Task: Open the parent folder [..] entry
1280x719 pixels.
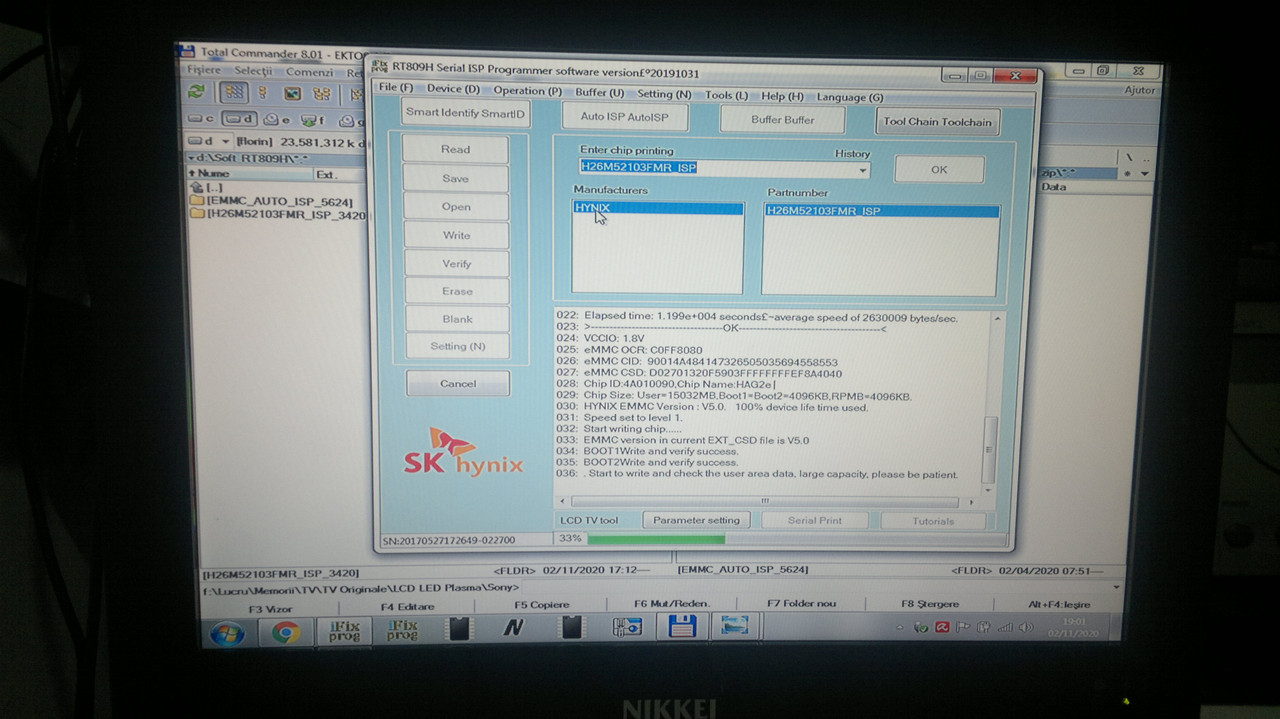Action: tap(206, 187)
